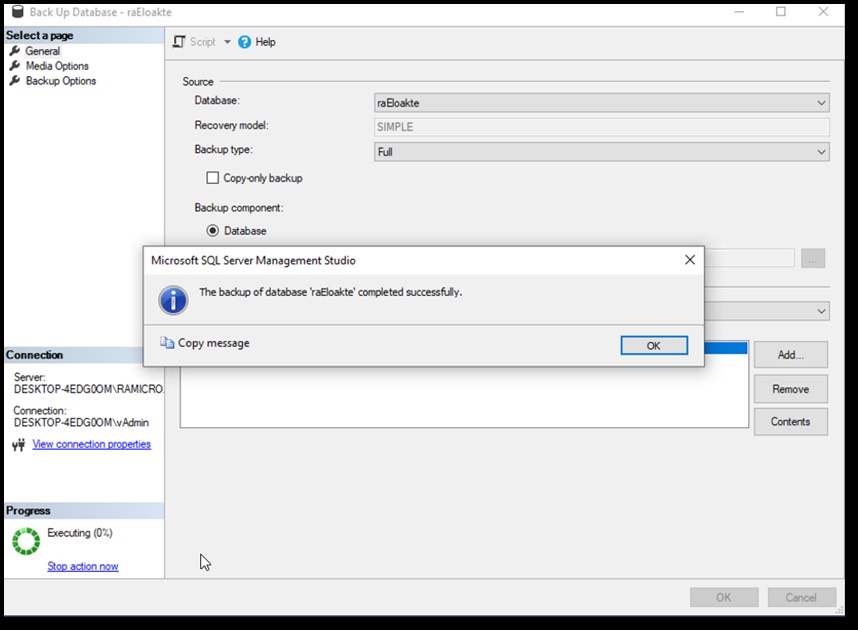The height and width of the screenshot is (630, 858).
Task: Click the Contents button
Action: tap(791, 421)
